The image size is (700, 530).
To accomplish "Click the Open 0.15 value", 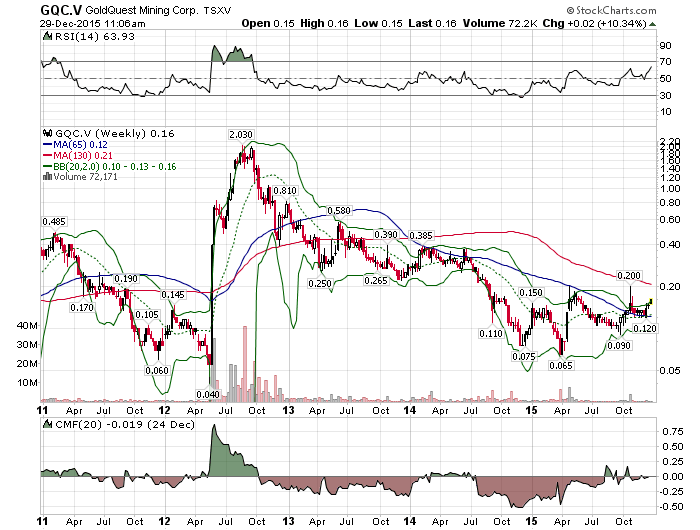I will click(x=268, y=23).
